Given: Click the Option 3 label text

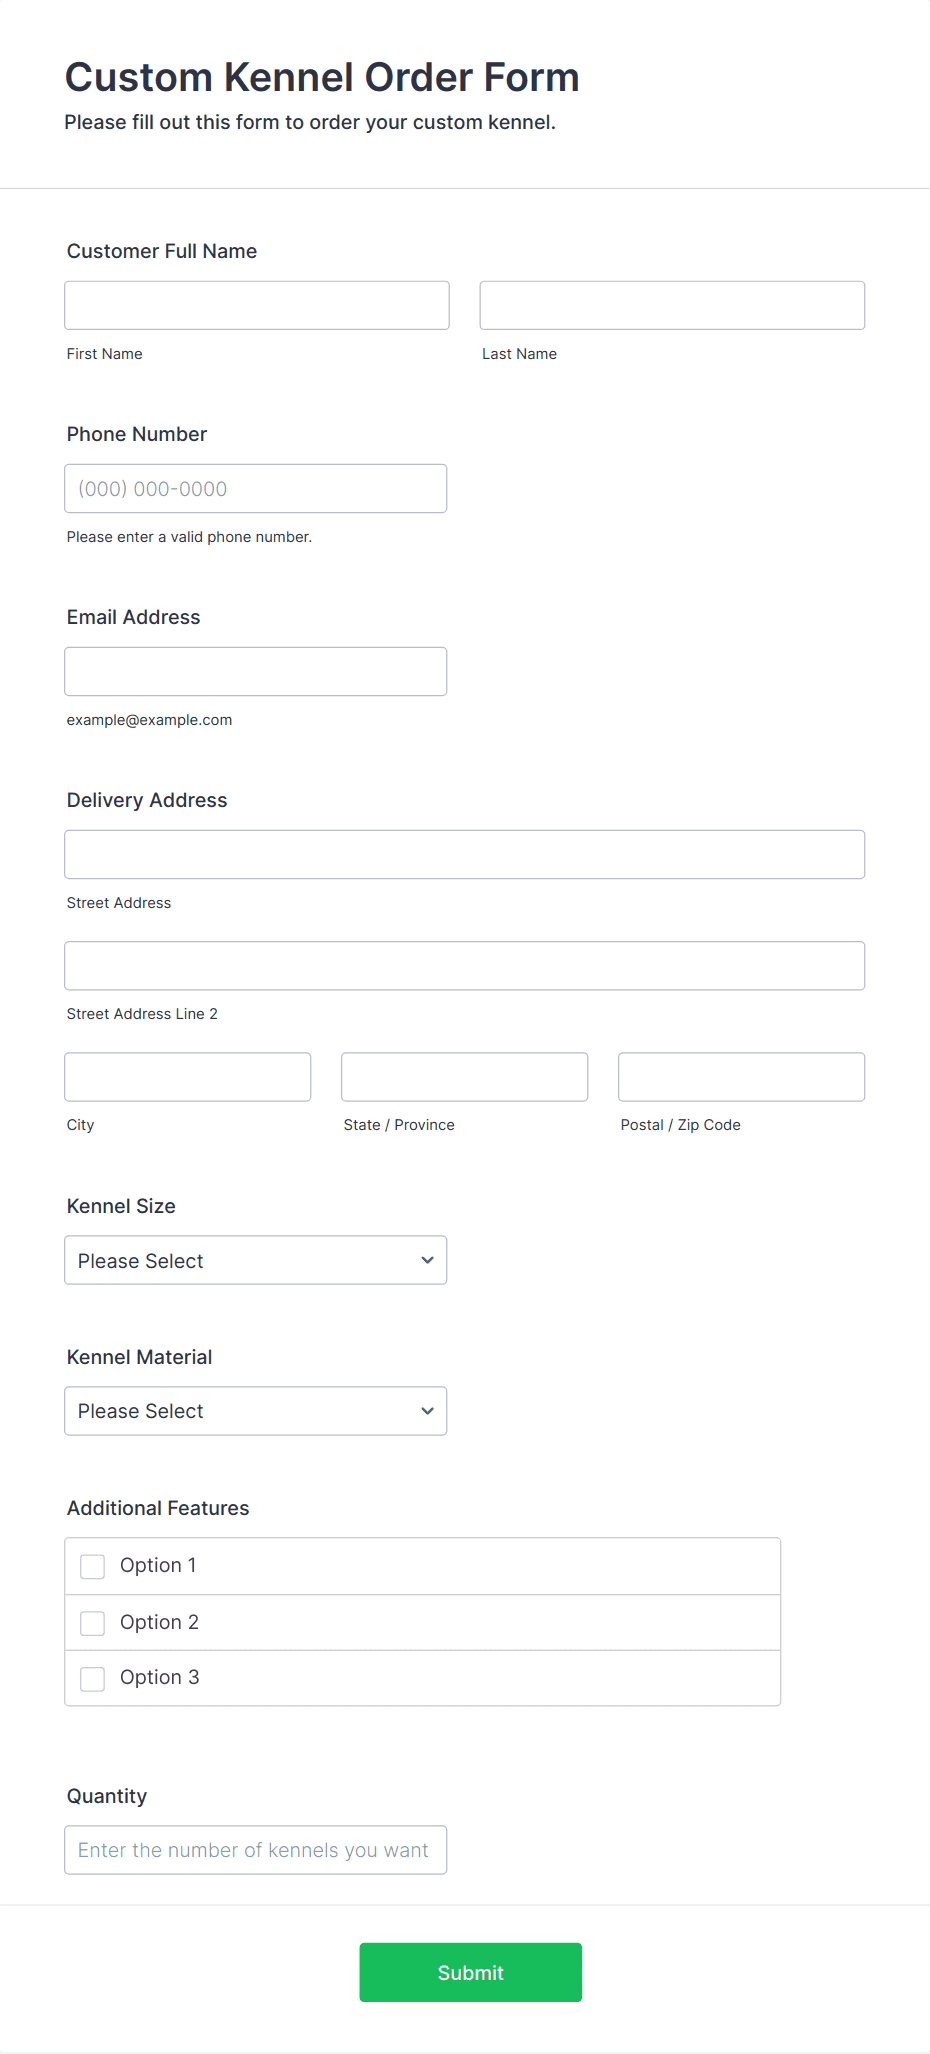Looking at the screenshot, I should (159, 1677).
